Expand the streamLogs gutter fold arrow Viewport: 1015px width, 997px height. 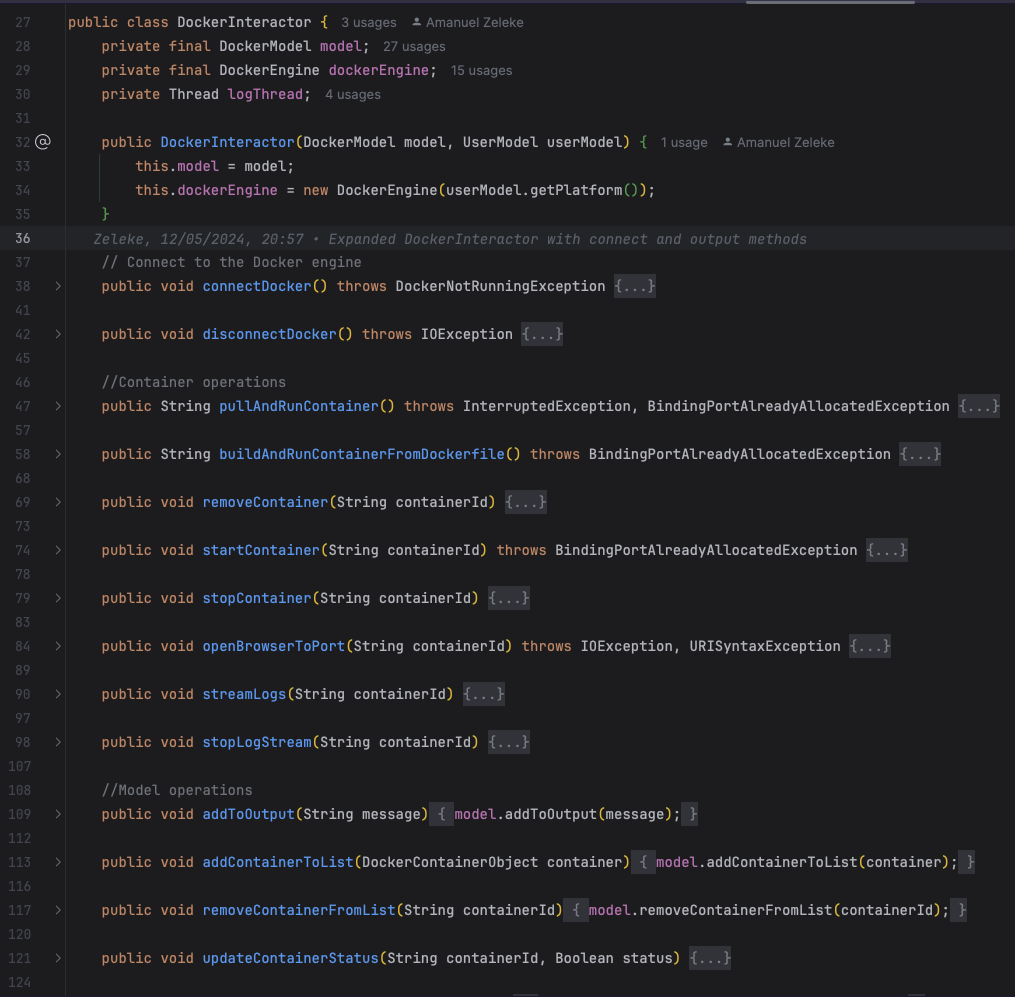tap(58, 693)
